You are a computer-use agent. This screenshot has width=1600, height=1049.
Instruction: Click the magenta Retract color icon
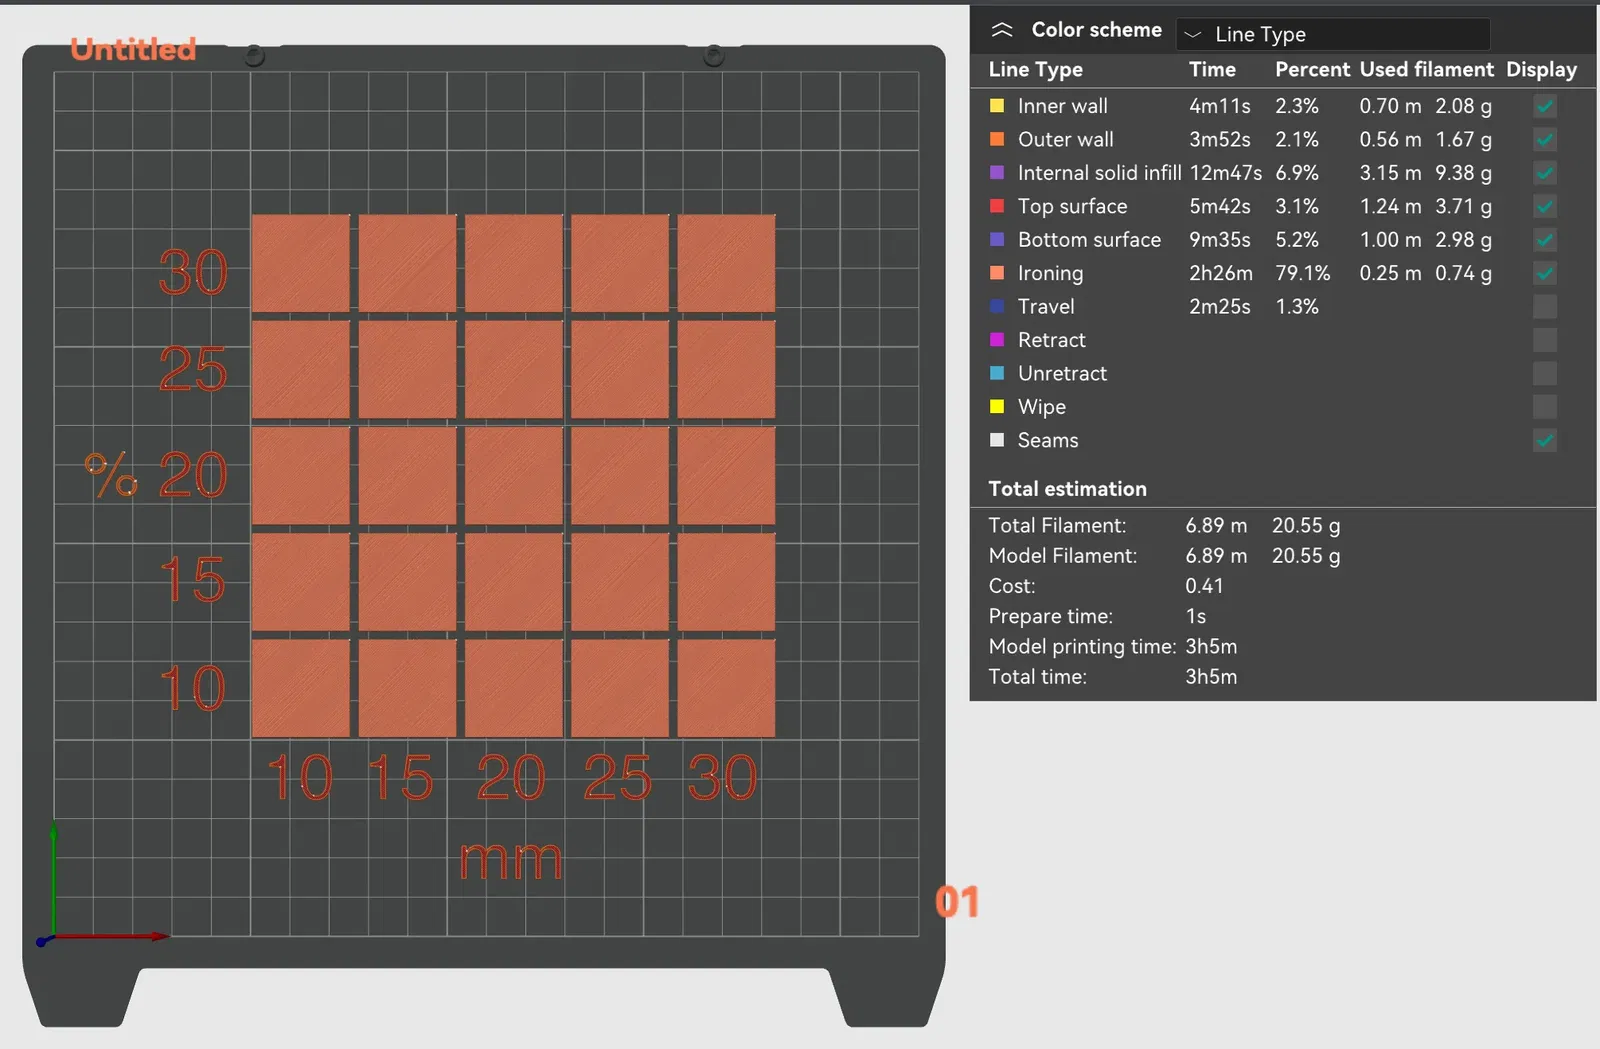pyautogui.click(x=997, y=340)
